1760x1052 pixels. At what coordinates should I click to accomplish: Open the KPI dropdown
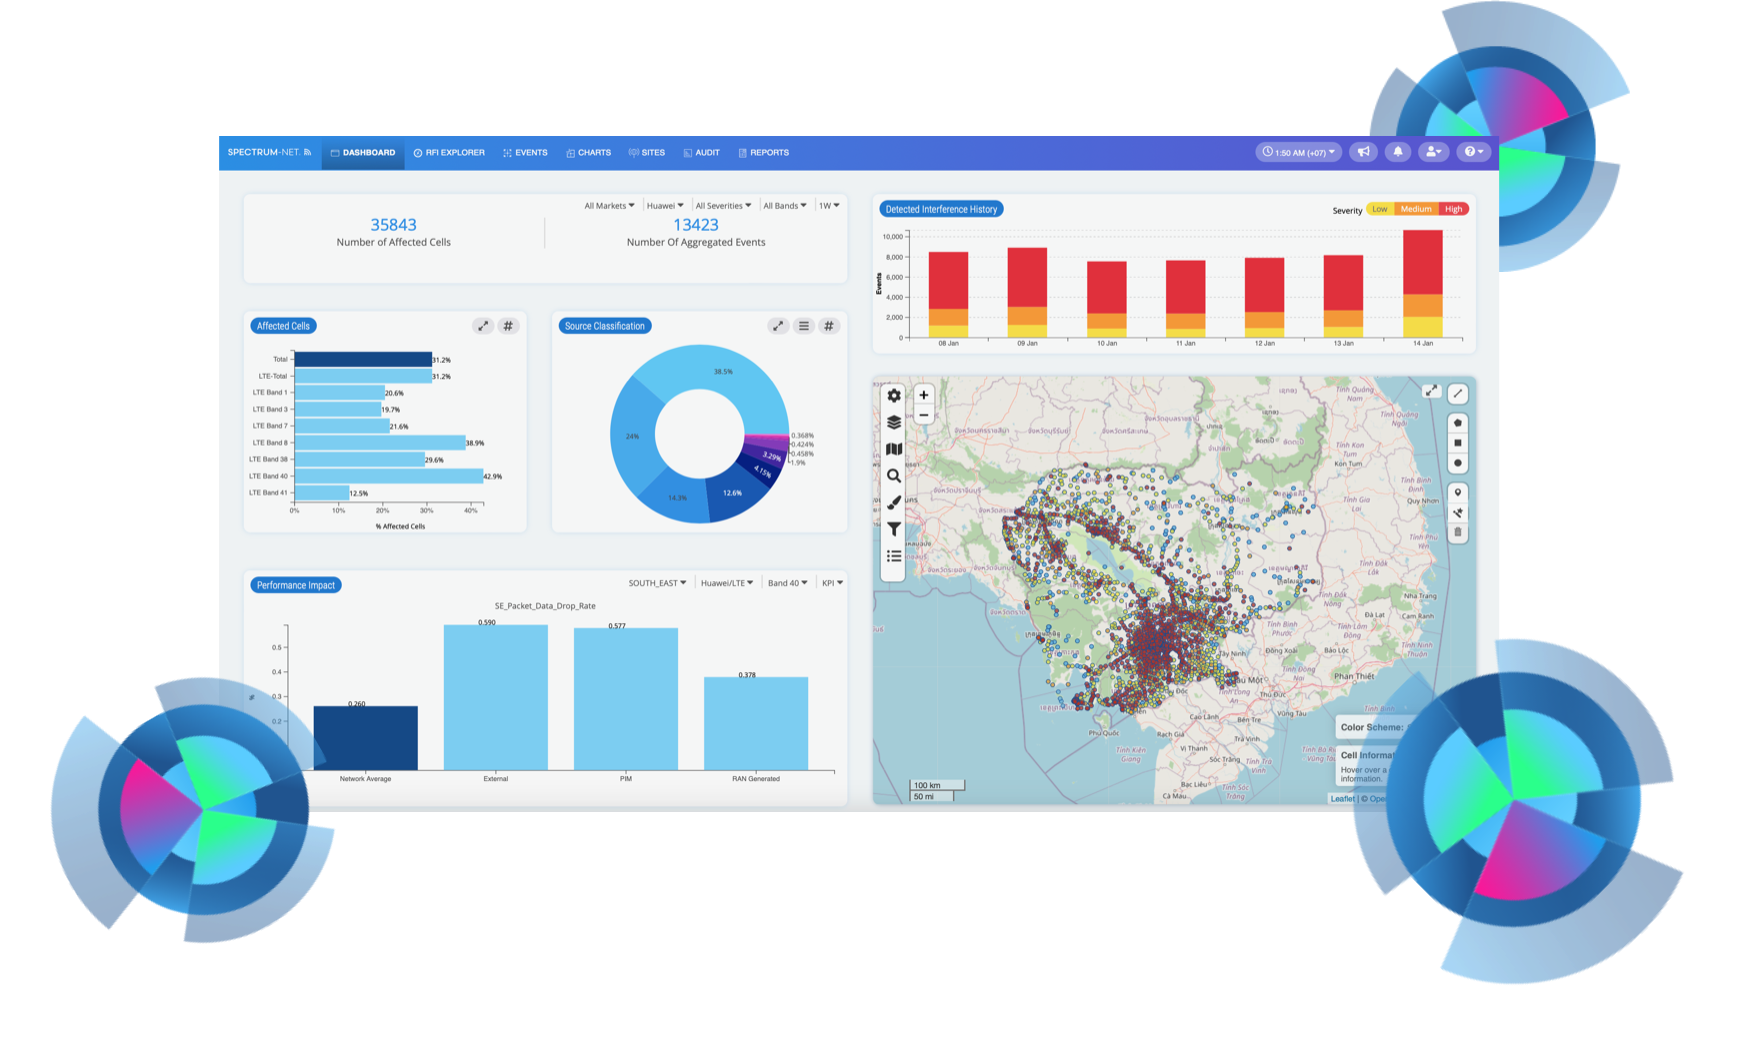pos(832,583)
